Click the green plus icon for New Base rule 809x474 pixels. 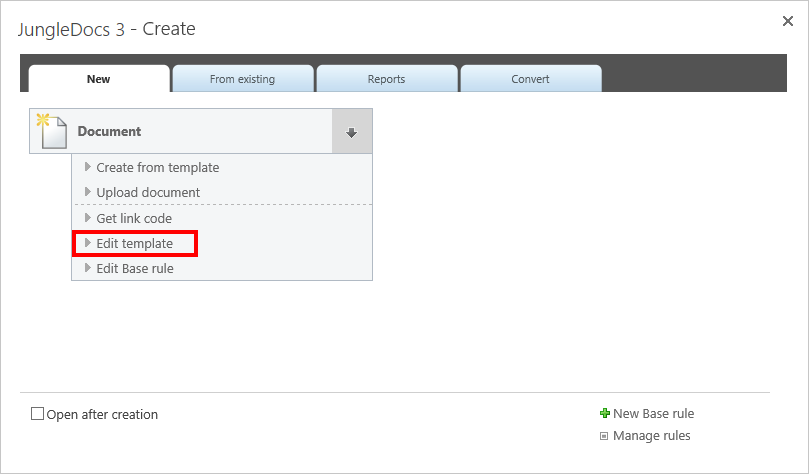pyautogui.click(x=605, y=413)
